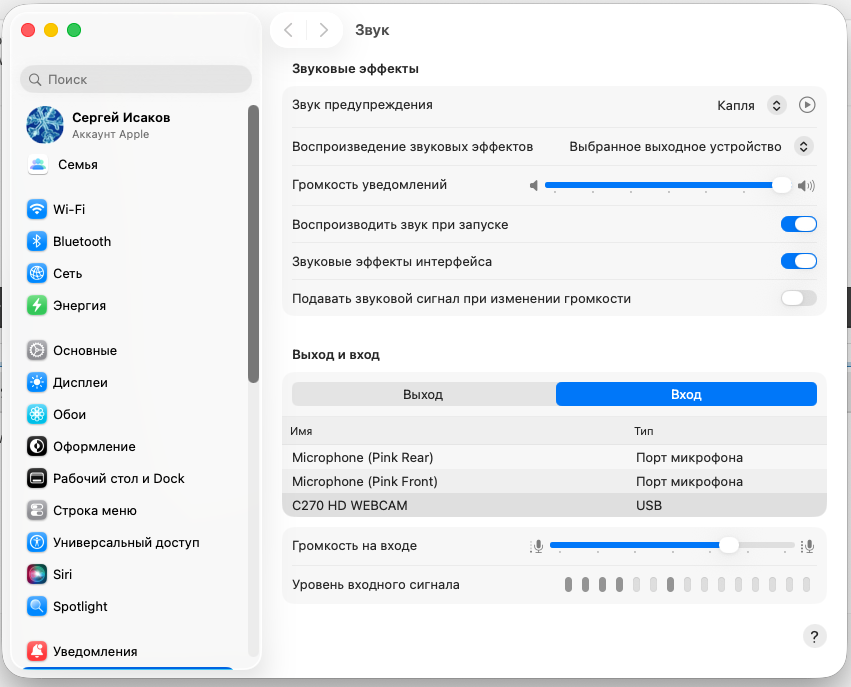Click the Имя column header
This screenshot has height=687, width=851.
coord(301,431)
